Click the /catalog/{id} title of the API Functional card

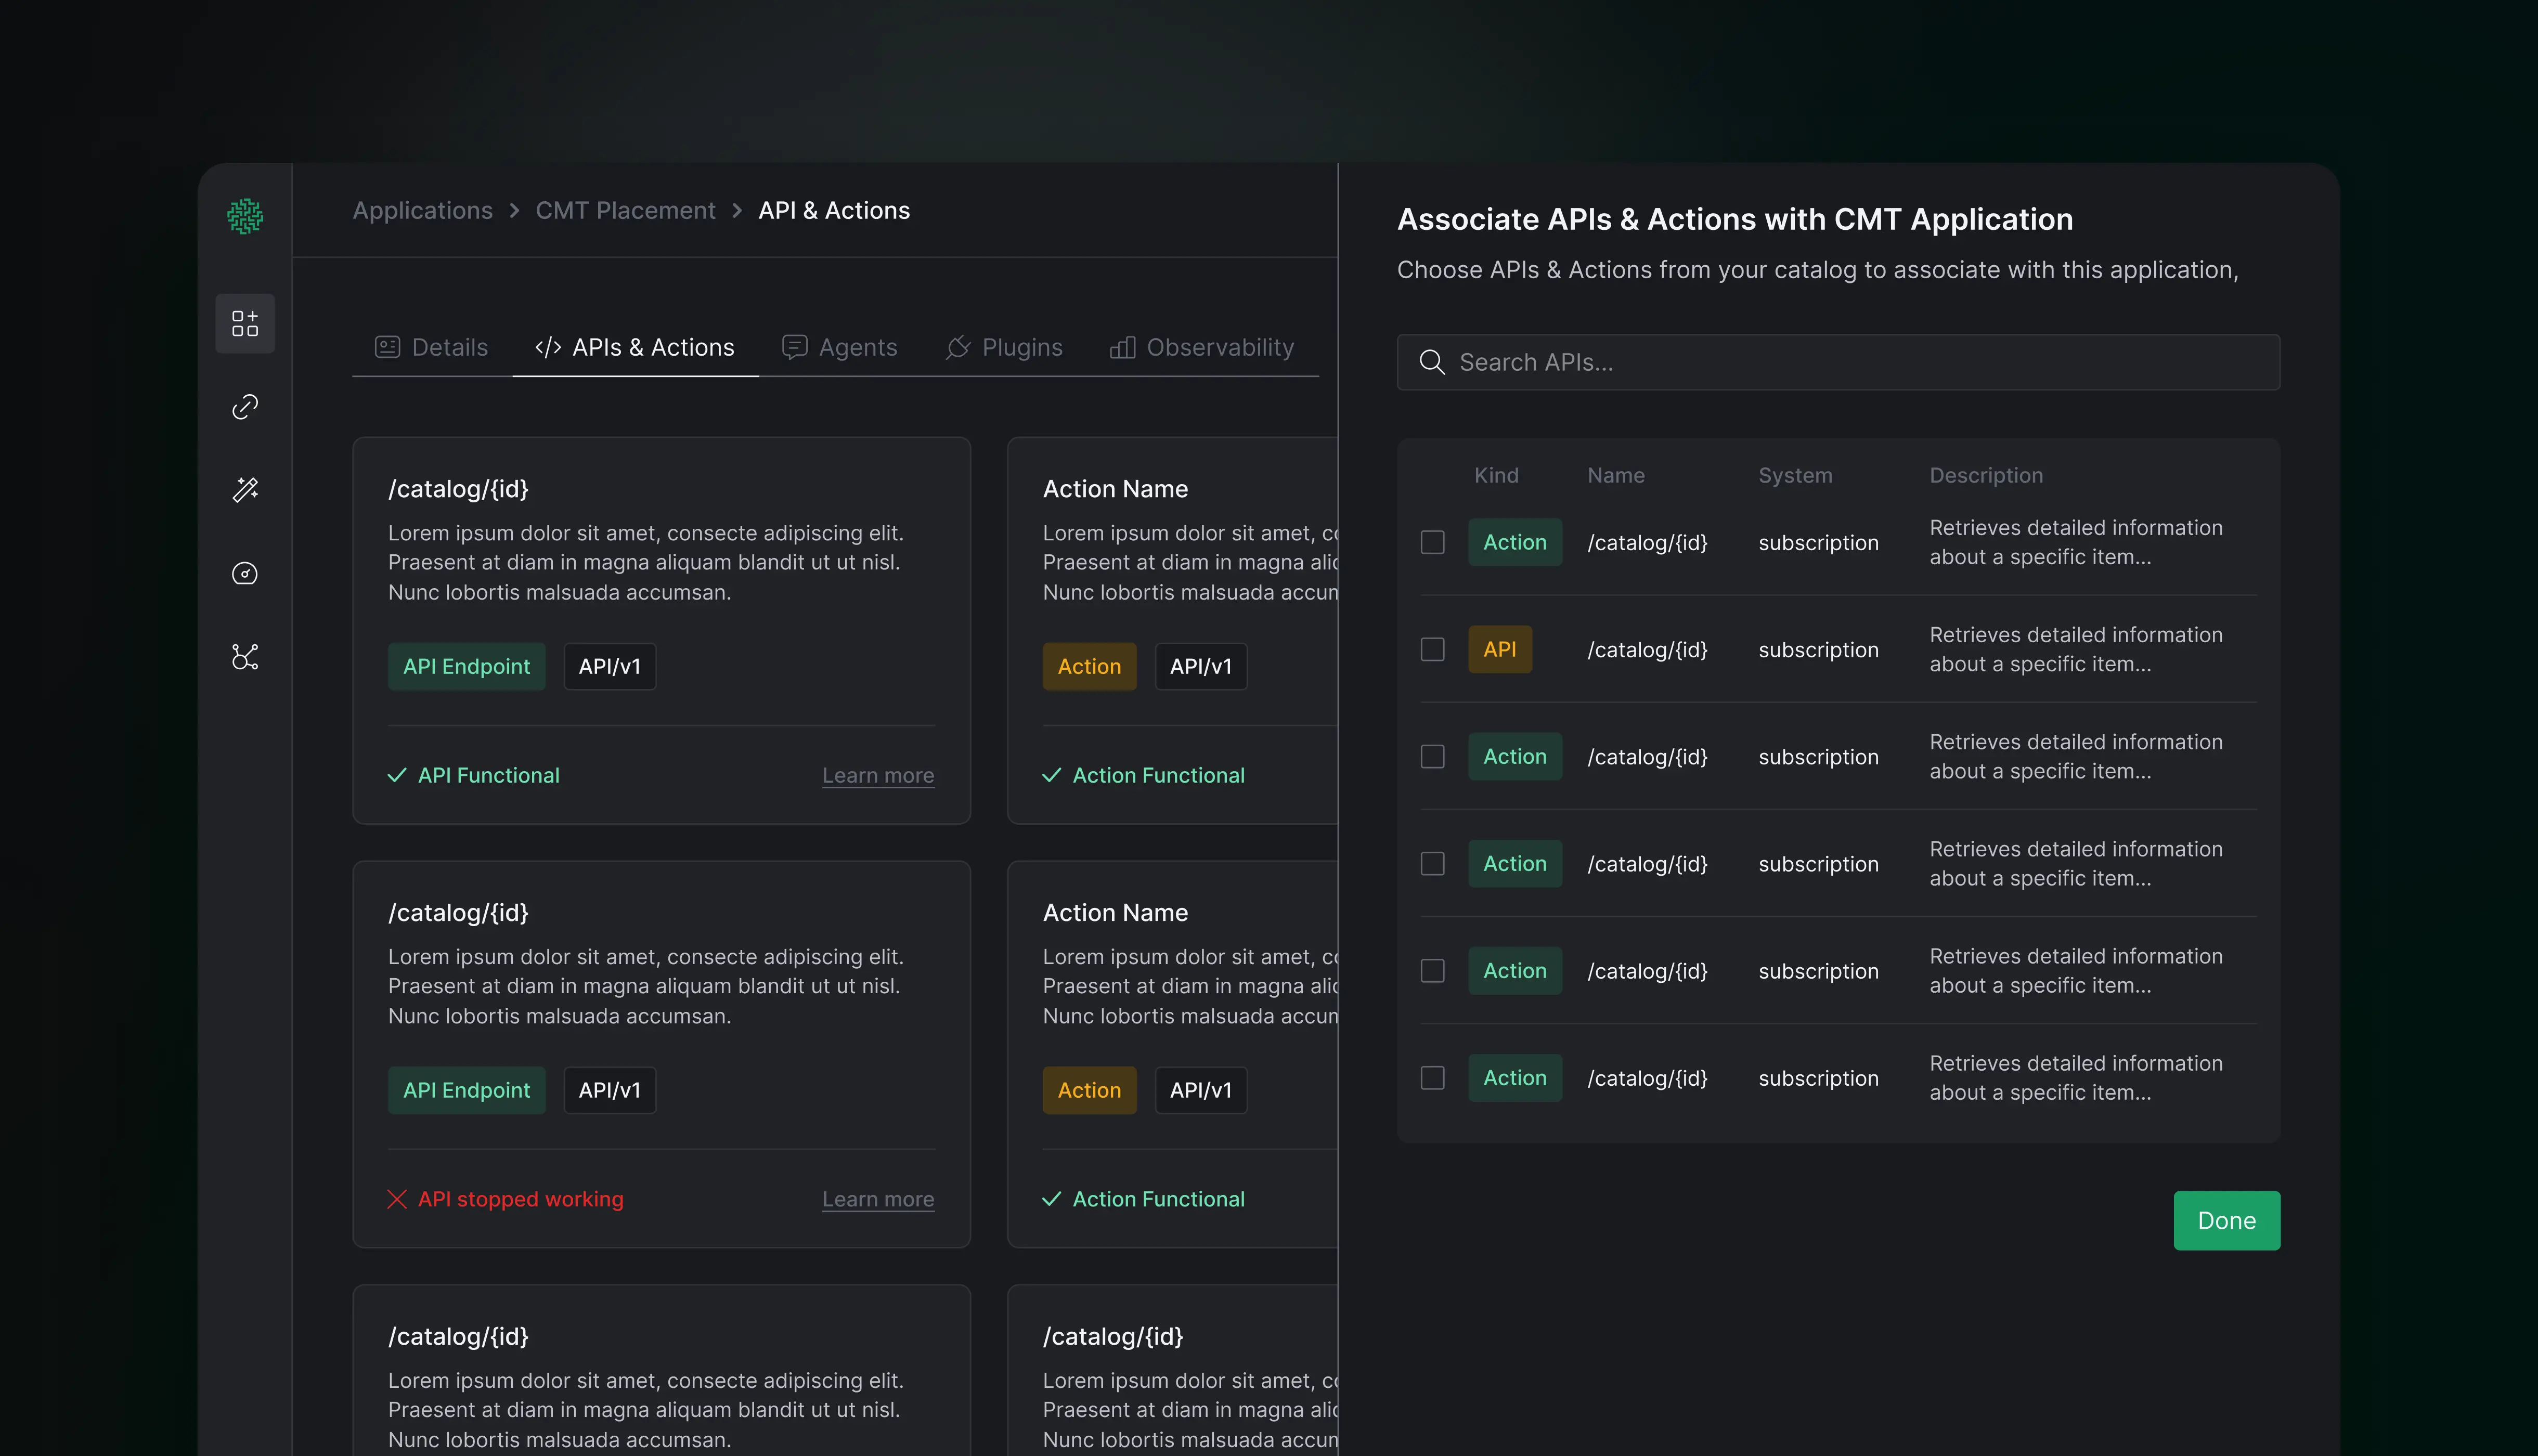[x=458, y=489]
